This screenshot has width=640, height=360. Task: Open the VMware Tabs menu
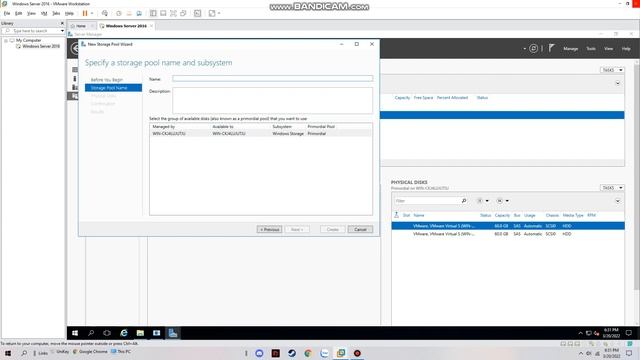pyautogui.click(x=56, y=13)
